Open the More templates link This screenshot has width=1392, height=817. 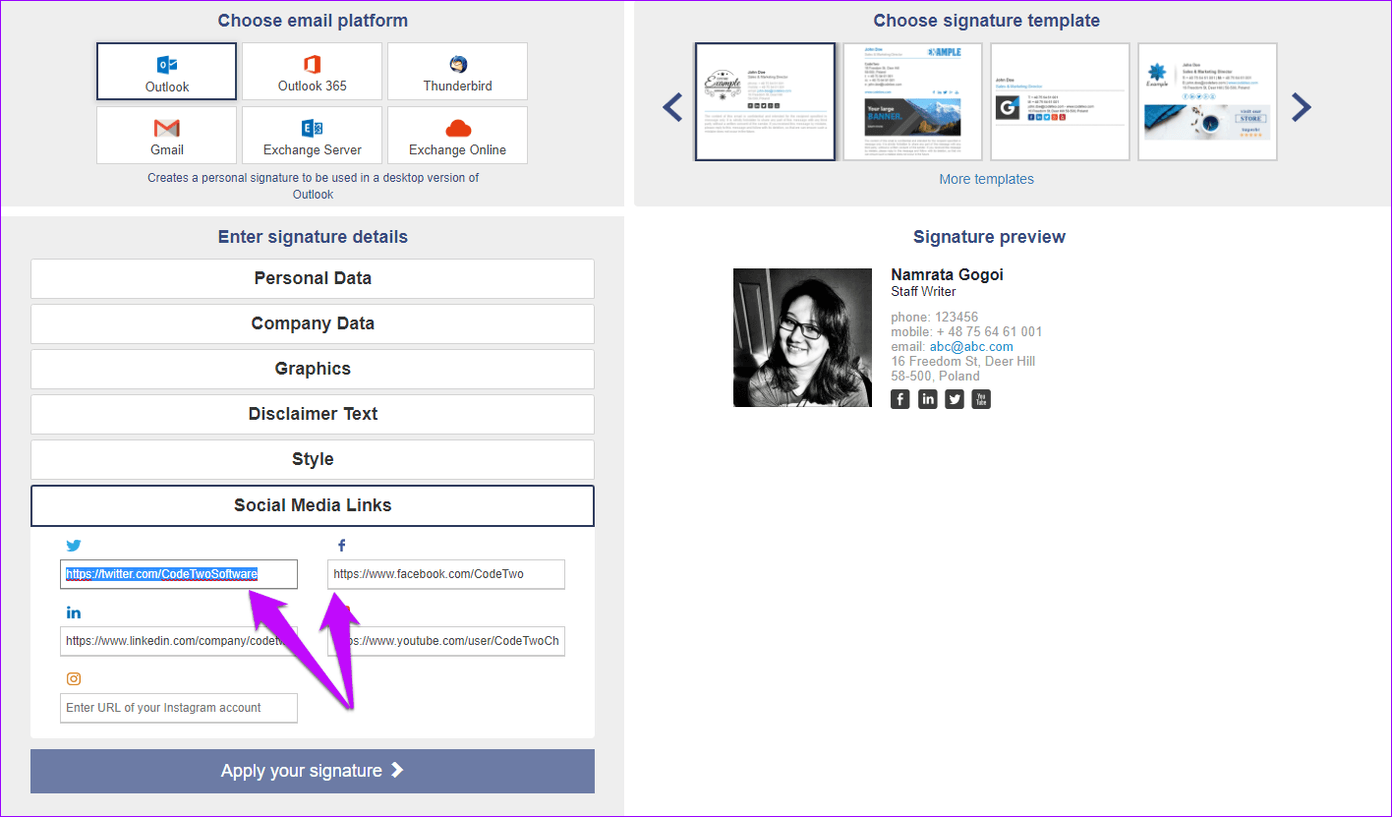click(x=986, y=179)
